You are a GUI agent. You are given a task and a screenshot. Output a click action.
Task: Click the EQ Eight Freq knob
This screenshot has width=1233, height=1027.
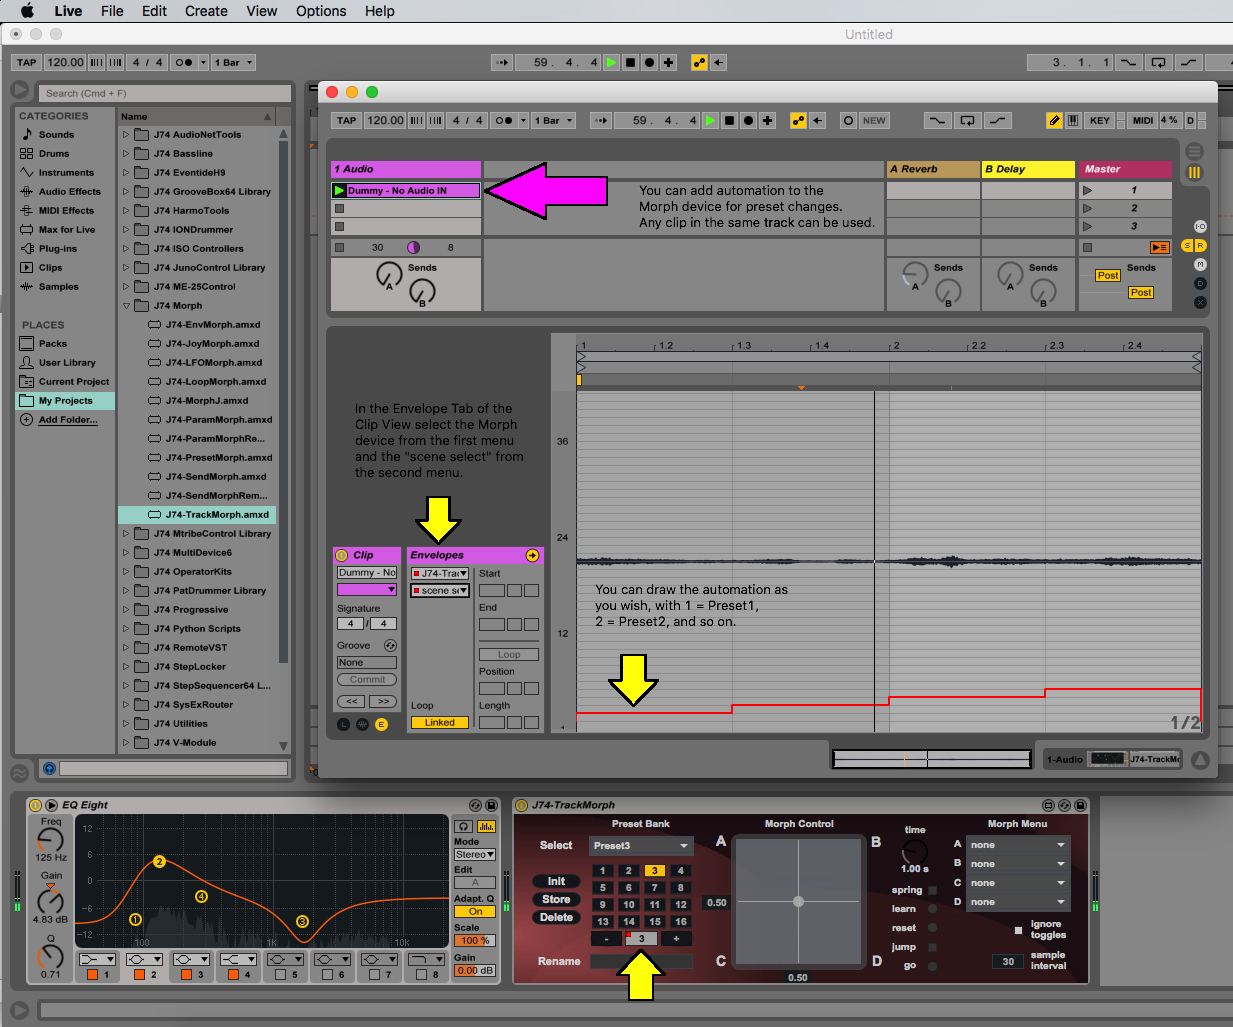(x=50, y=840)
